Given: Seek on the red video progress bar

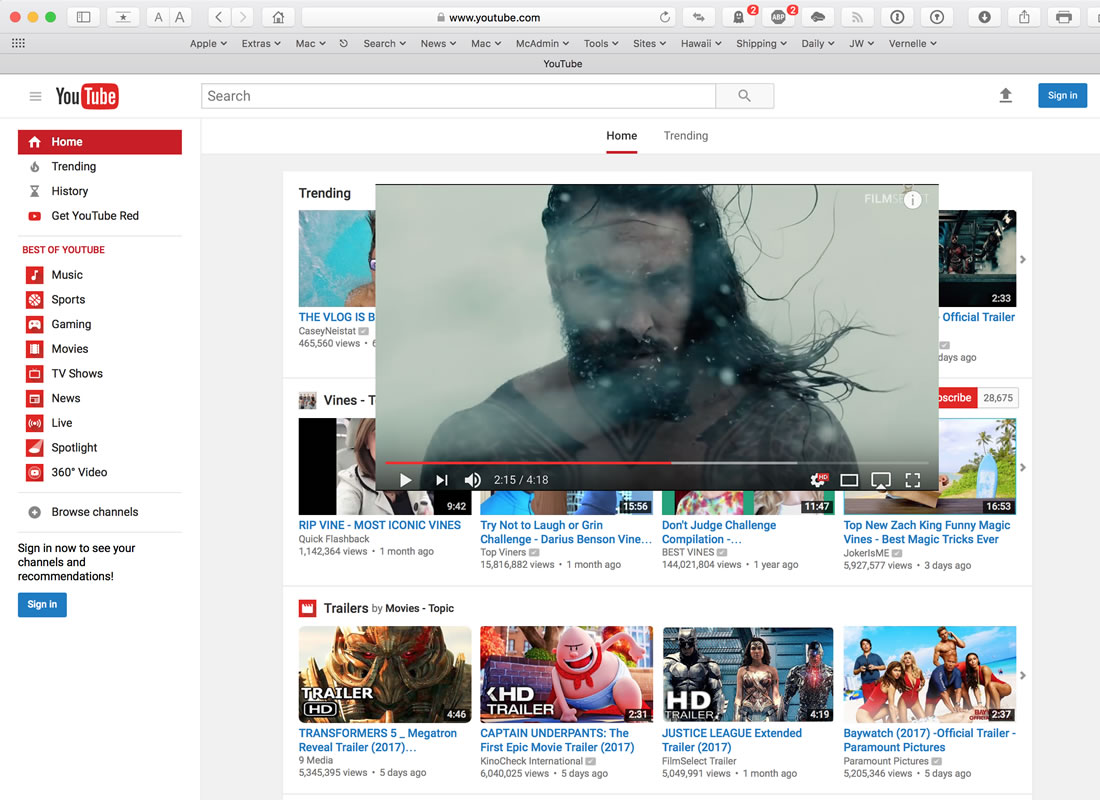Looking at the screenshot, I should (528, 463).
